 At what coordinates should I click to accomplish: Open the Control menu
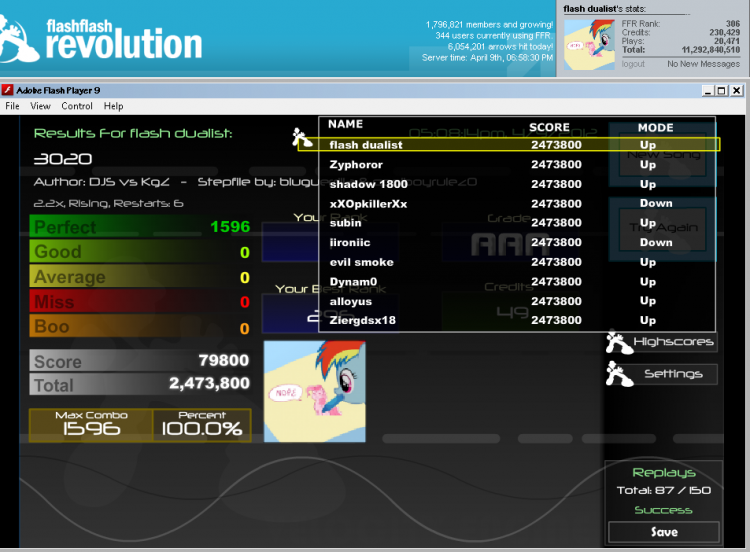point(77,106)
